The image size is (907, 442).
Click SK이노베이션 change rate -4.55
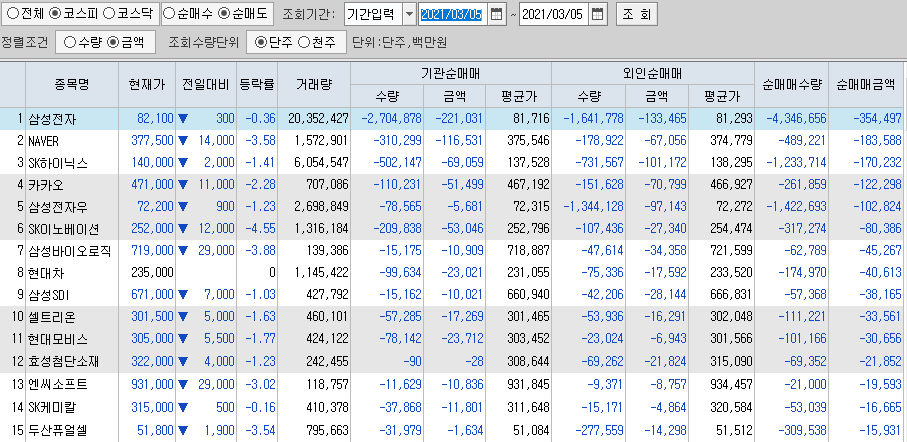coord(260,229)
